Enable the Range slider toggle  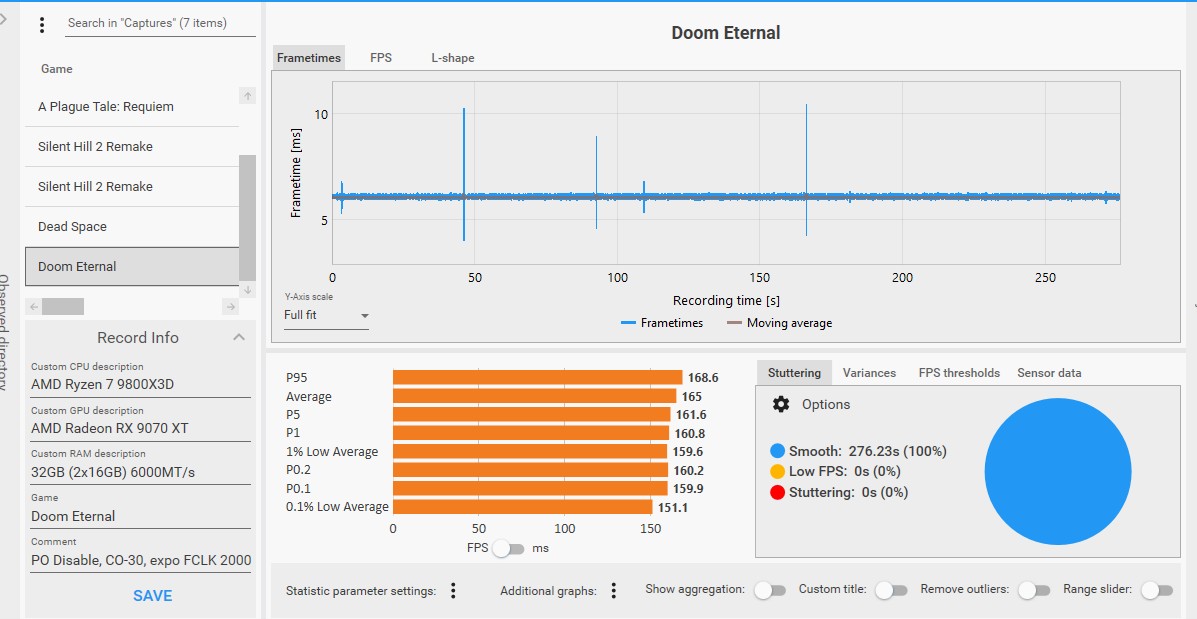tap(1155, 590)
